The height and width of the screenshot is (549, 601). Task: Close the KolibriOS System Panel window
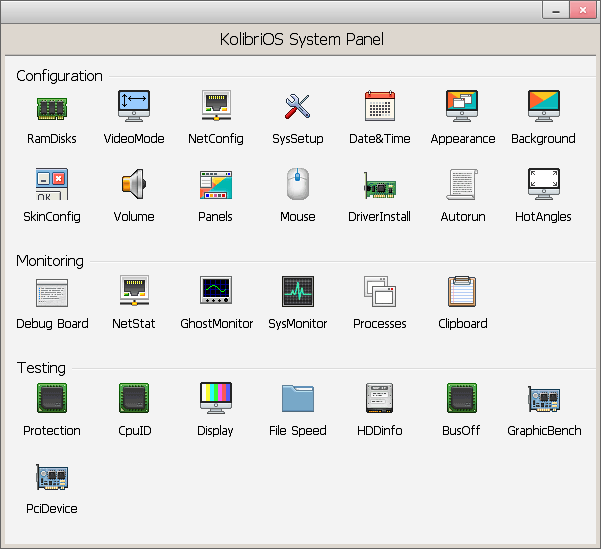583,9
